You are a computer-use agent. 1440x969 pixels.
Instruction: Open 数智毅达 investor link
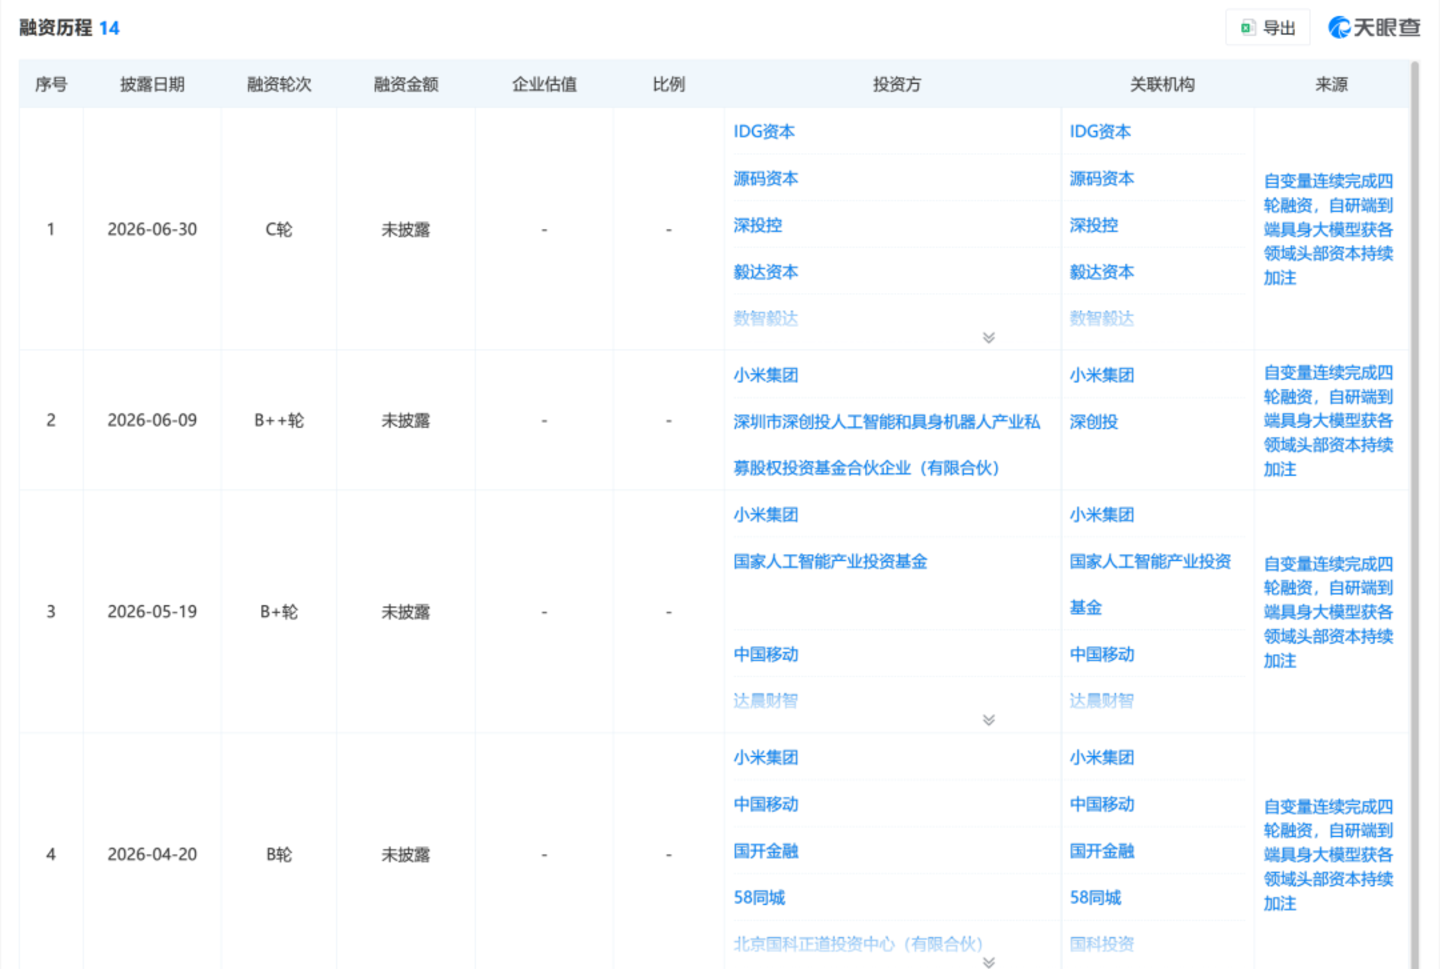[766, 319]
